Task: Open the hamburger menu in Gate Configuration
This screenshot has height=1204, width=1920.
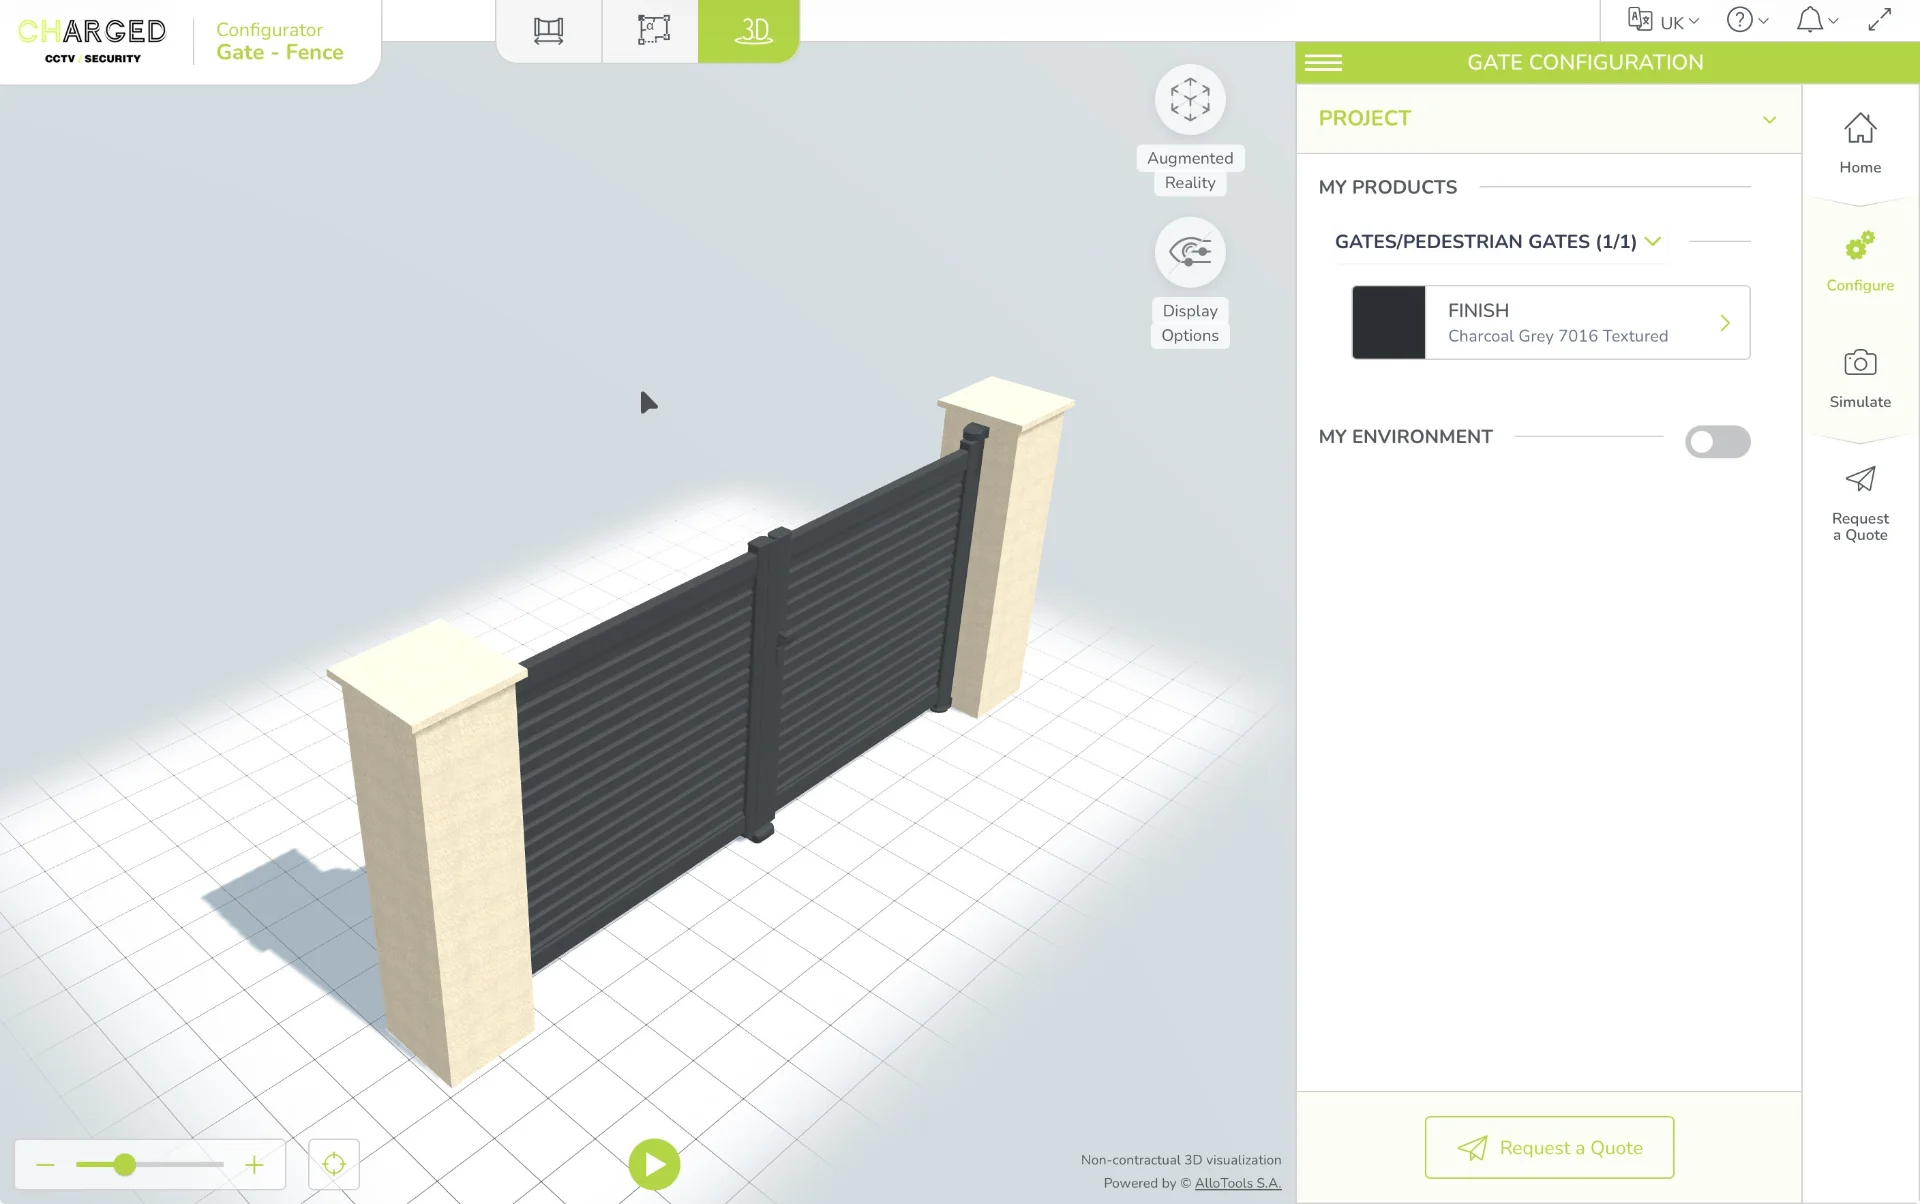Action: click(x=1323, y=63)
